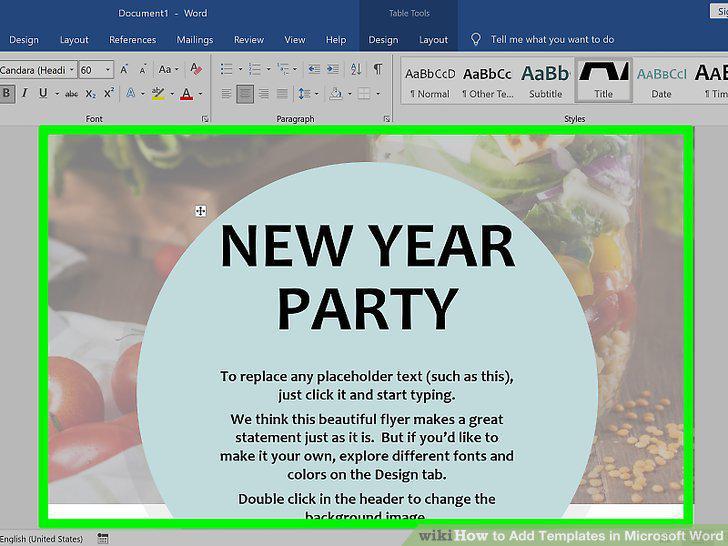Expand the bullets dropdown arrow
The height and width of the screenshot is (546, 728).
240,70
